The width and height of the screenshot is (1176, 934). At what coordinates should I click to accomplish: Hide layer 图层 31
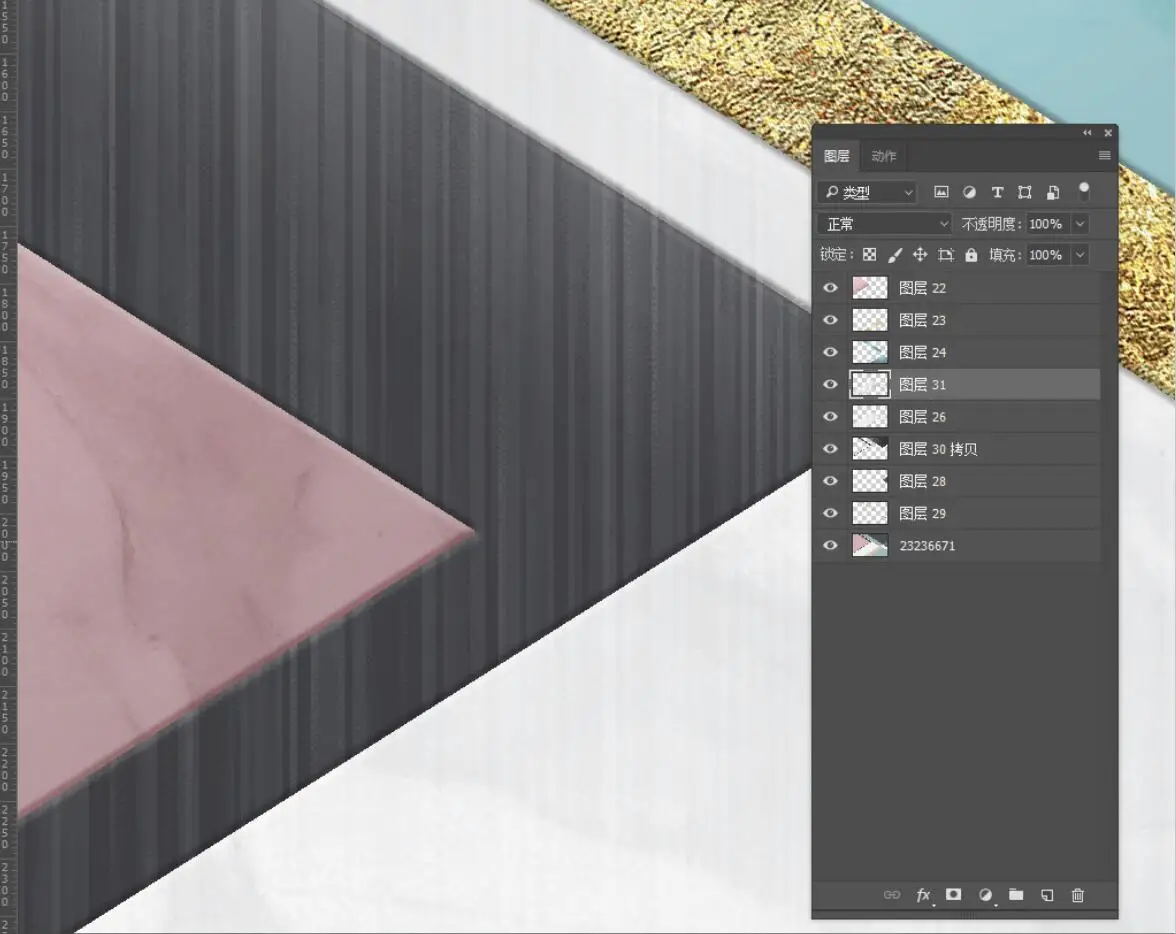830,384
